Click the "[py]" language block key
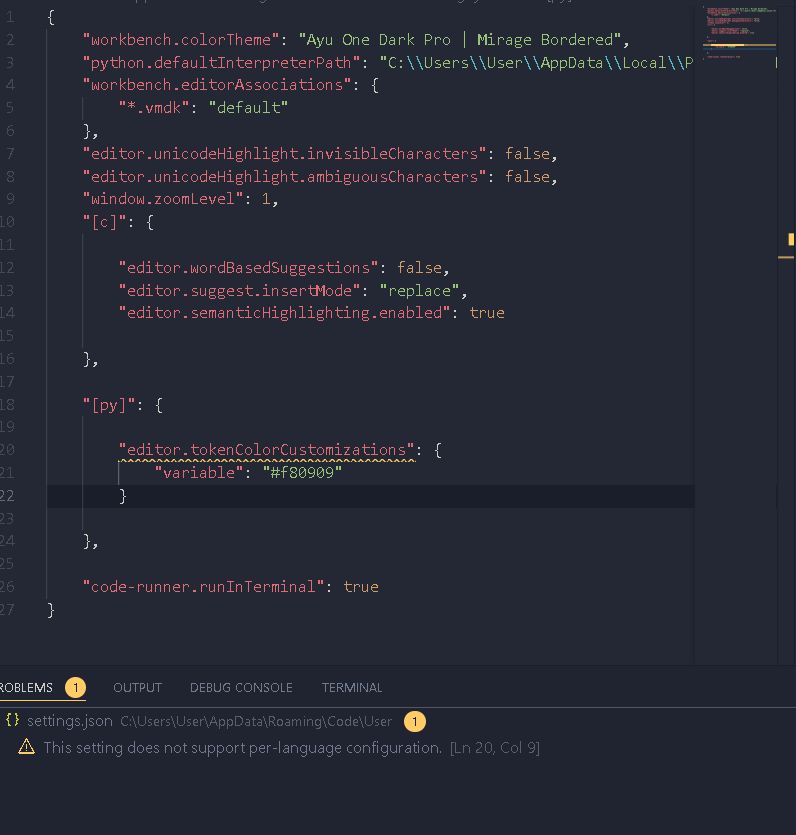This screenshot has width=796, height=835. pos(109,405)
